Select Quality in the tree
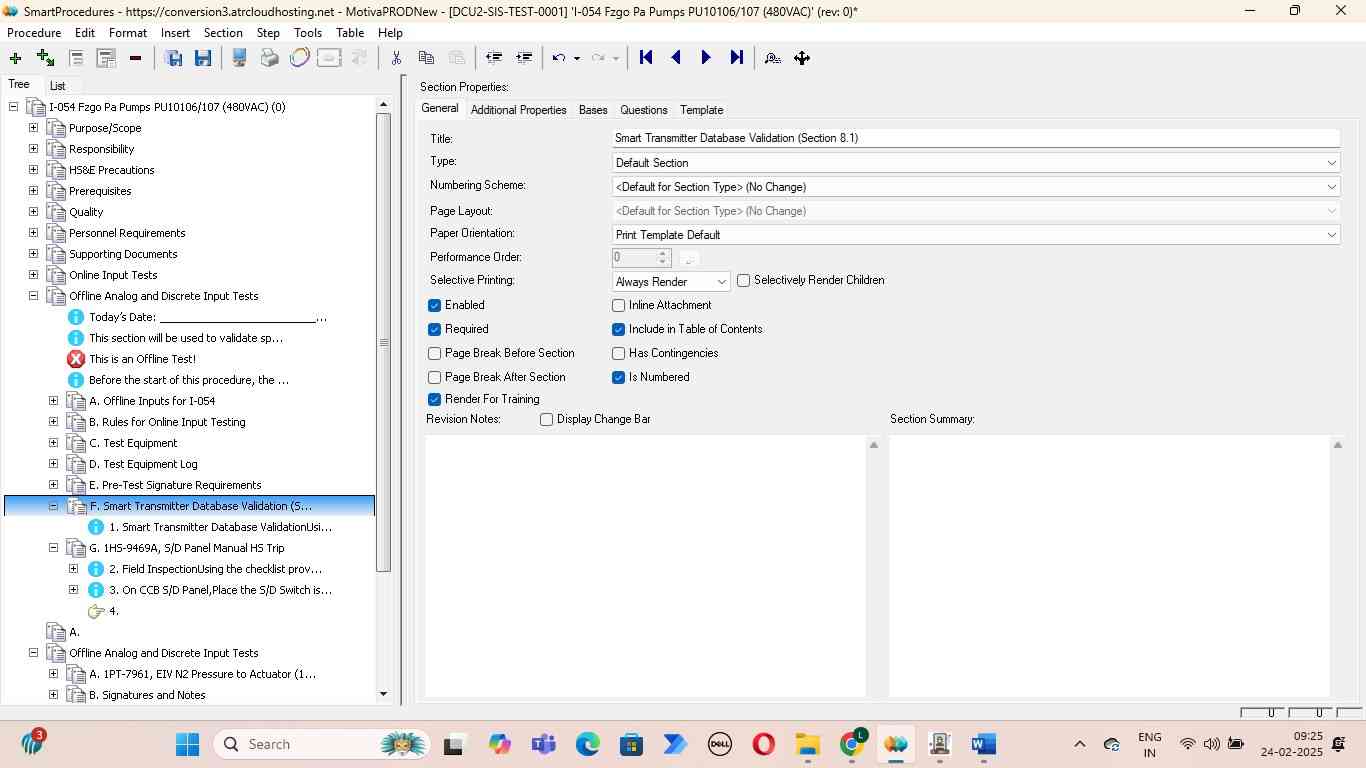Viewport: 1366px width, 768px height. coord(86,212)
